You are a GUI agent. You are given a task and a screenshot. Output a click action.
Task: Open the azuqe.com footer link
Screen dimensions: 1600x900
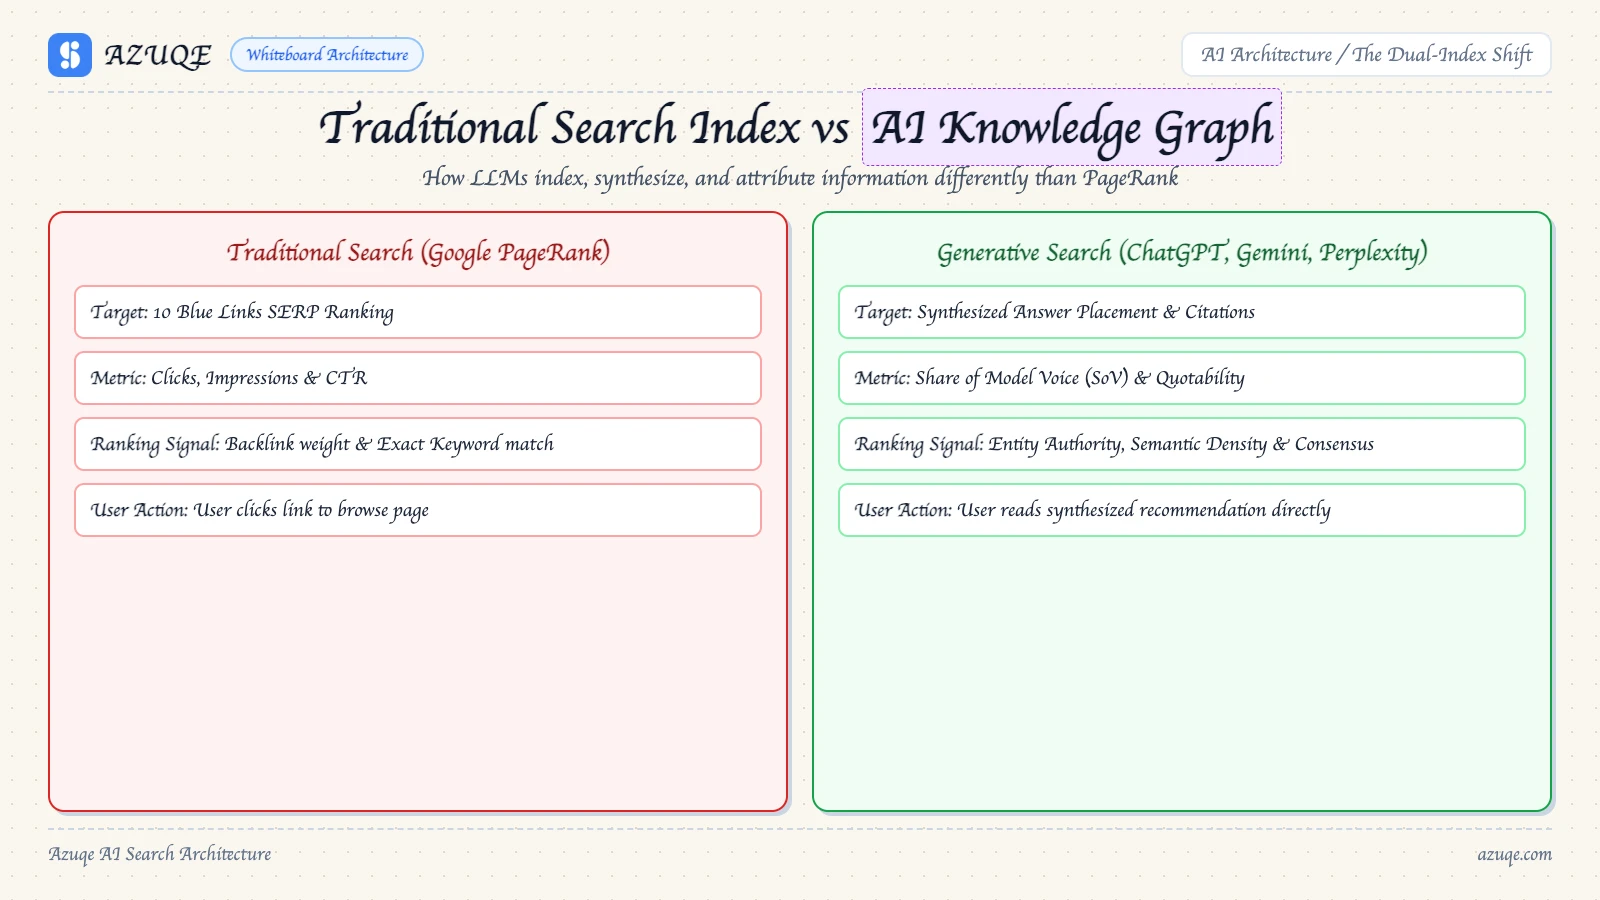coord(1514,854)
